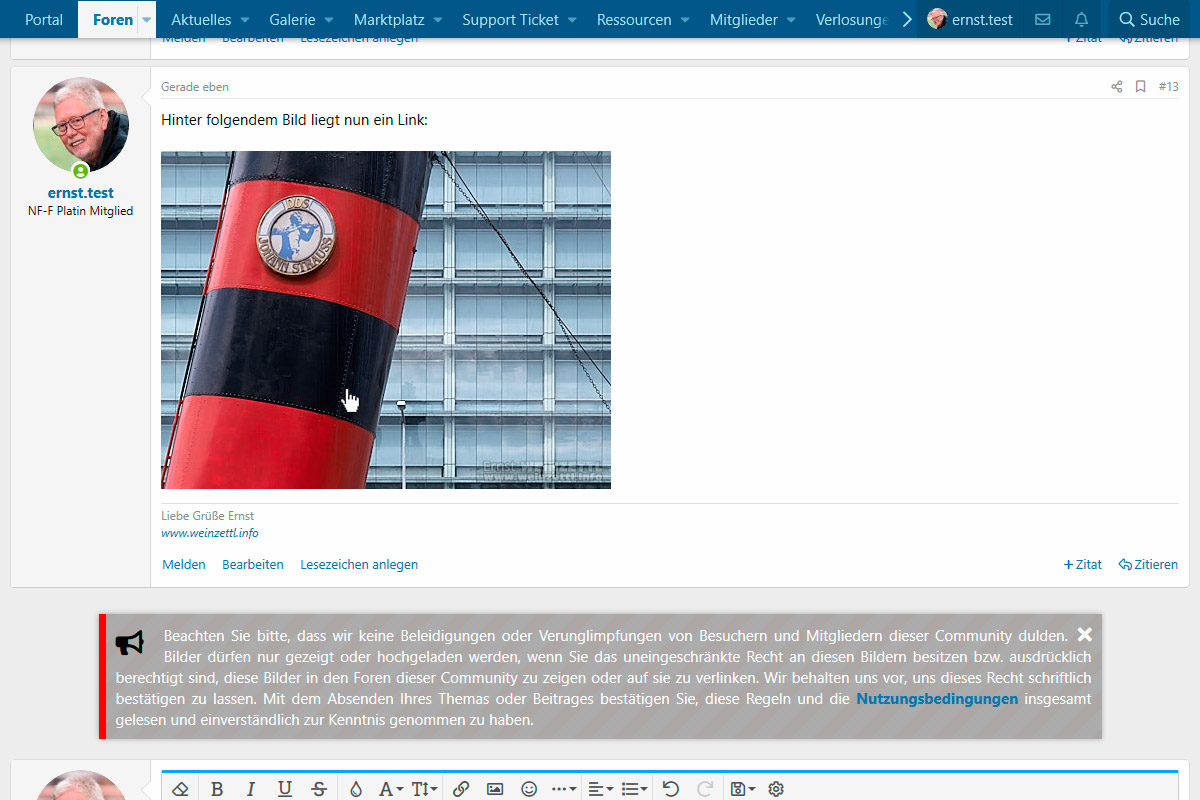Open Ressourcen in the navigation
1200x800 pixels.
(x=634, y=19)
